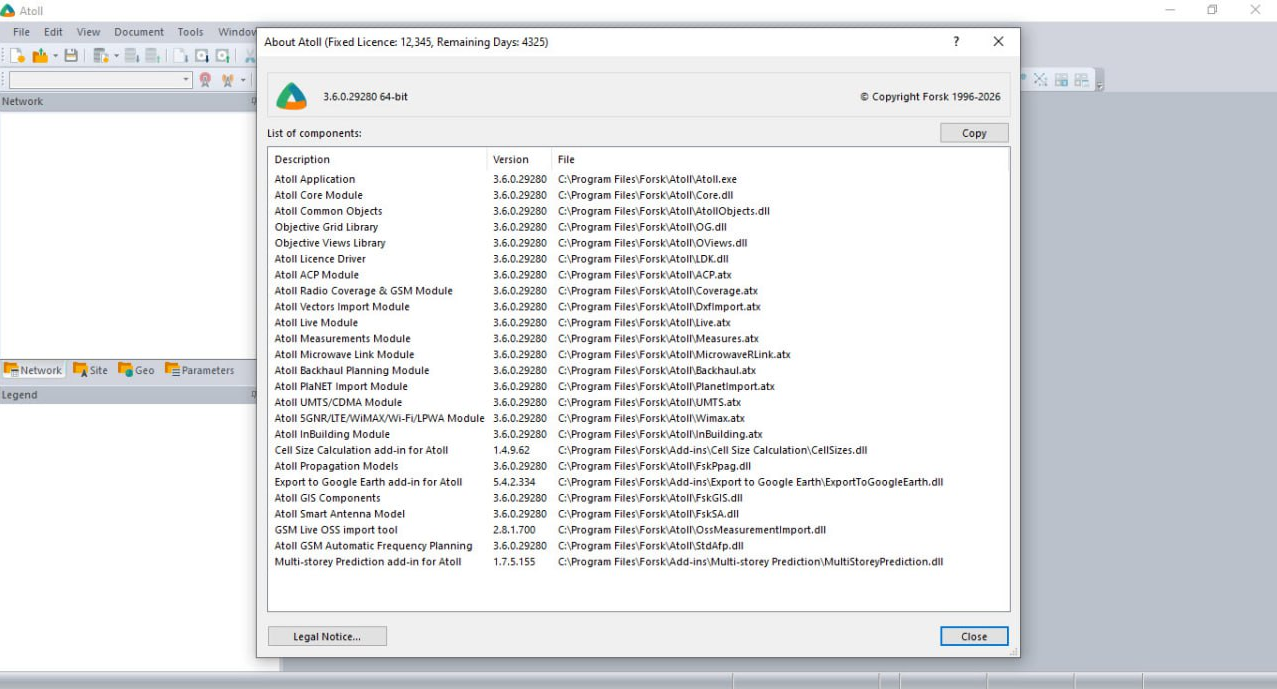Select the Atoll PlaNET Import Module row
The image size is (1277, 689).
click(638, 386)
